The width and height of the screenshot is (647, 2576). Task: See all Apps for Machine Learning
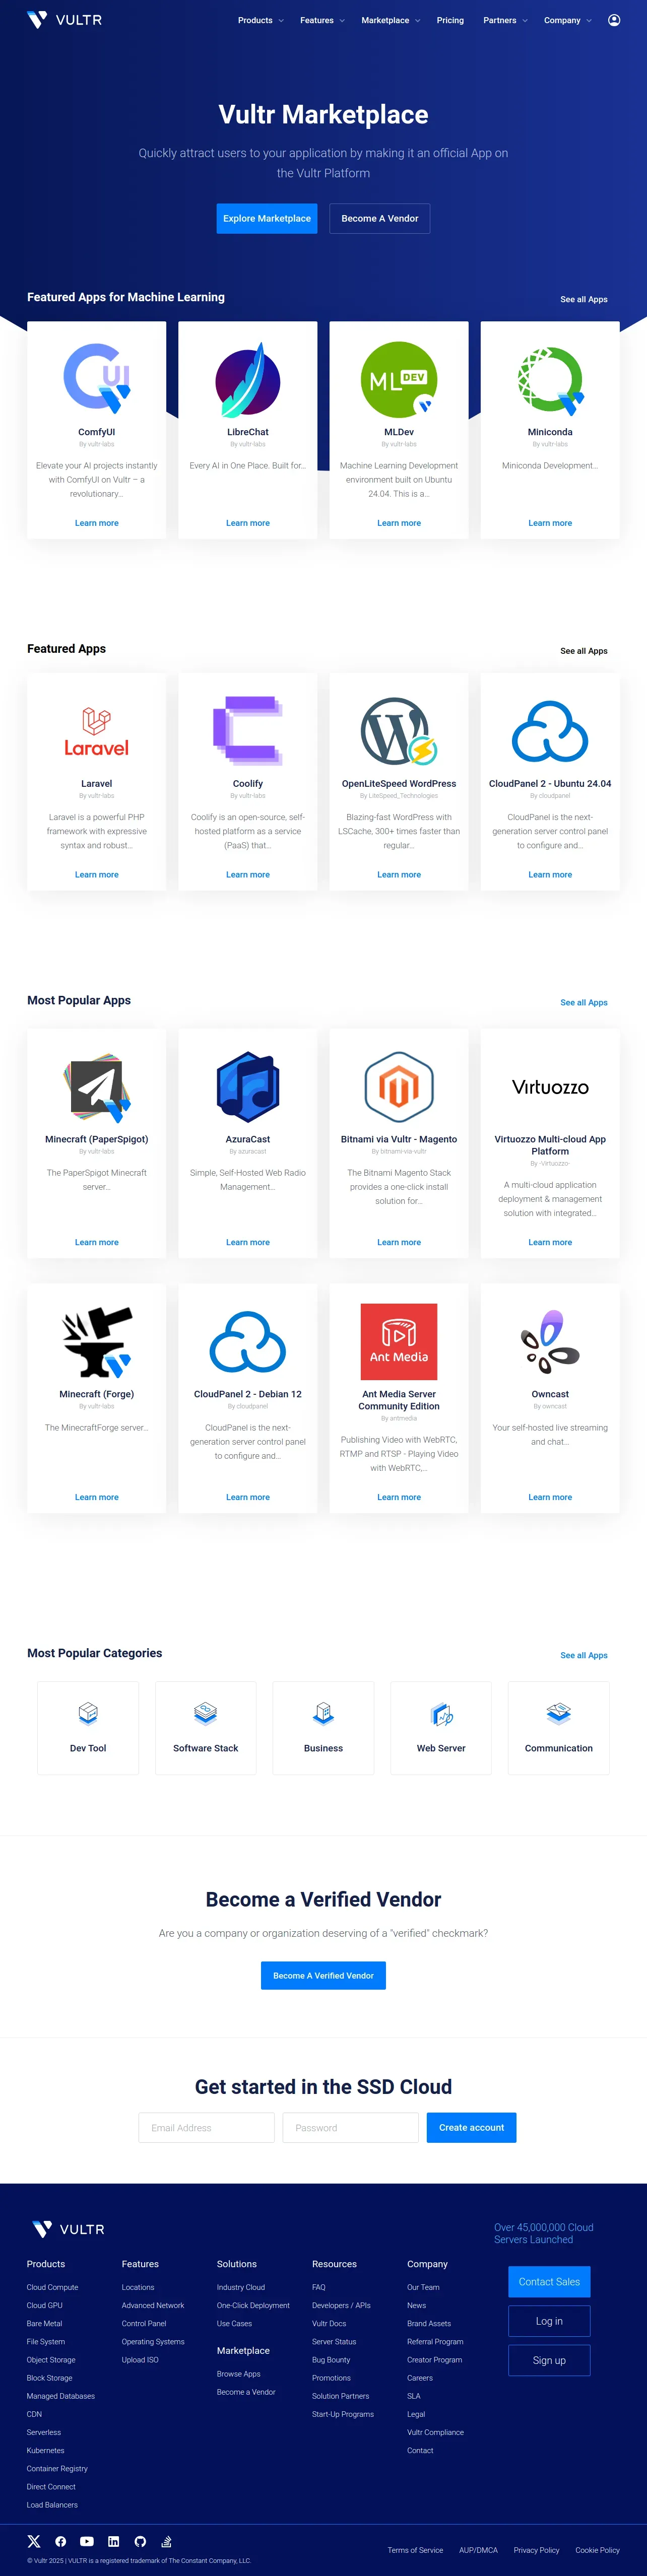click(x=584, y=299)
